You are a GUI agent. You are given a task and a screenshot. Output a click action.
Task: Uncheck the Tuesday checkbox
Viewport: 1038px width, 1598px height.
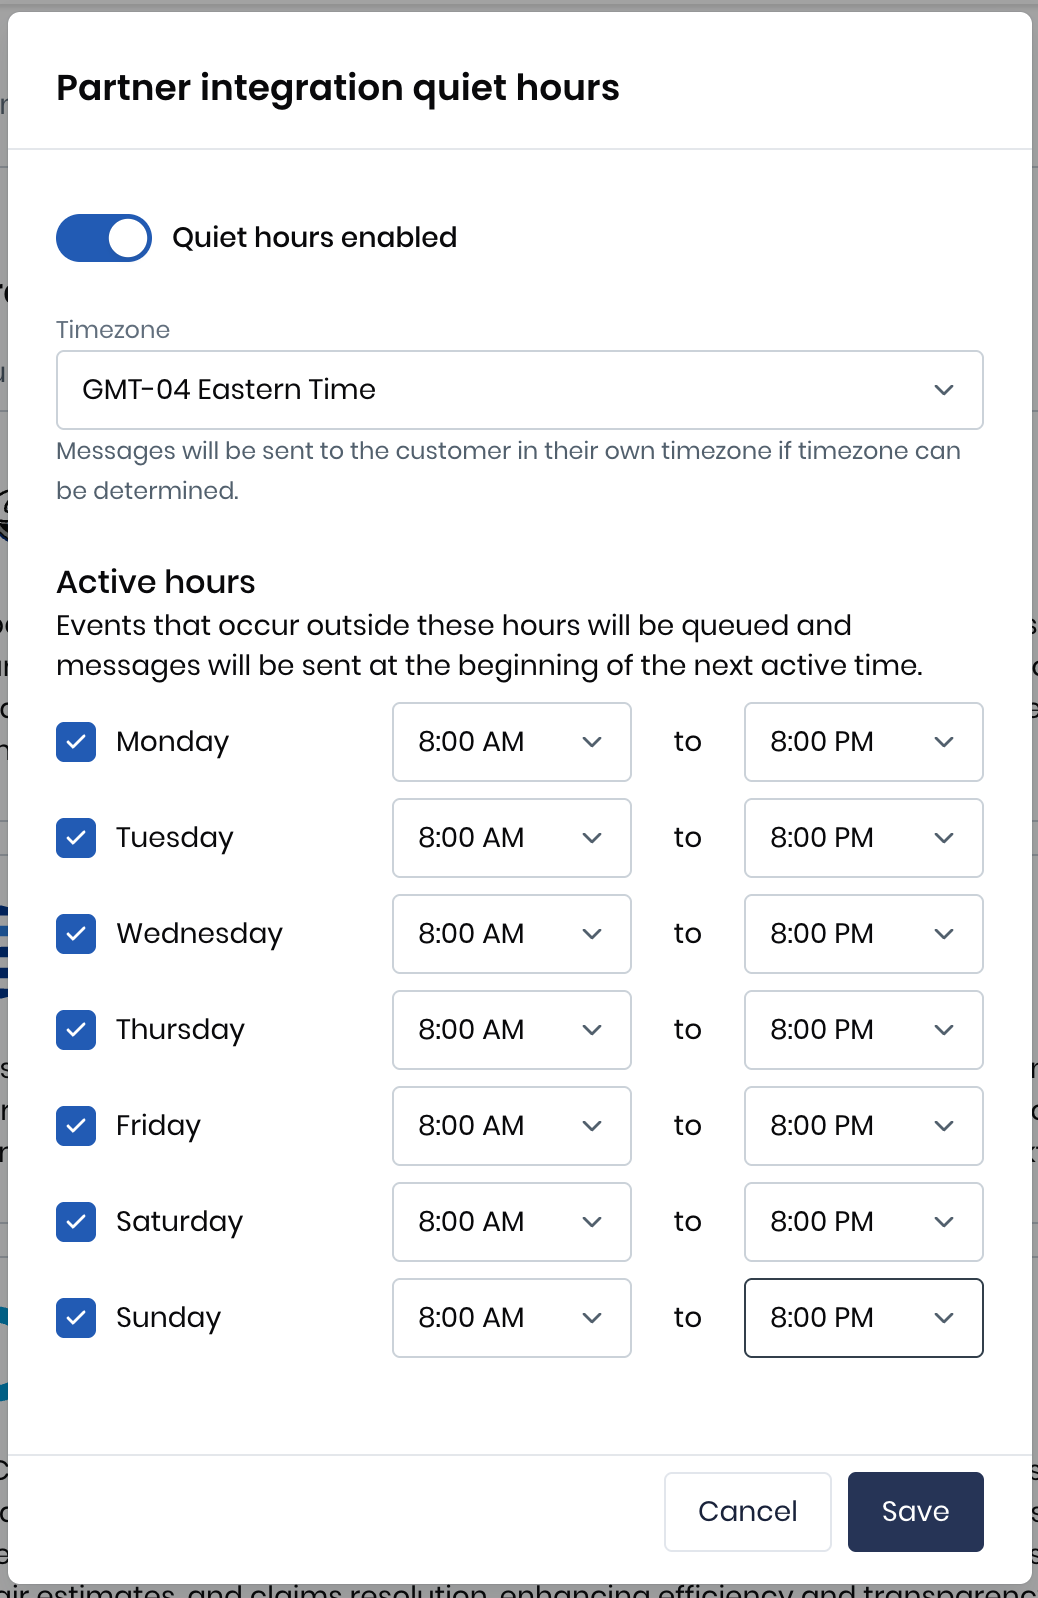click(76, 838)
